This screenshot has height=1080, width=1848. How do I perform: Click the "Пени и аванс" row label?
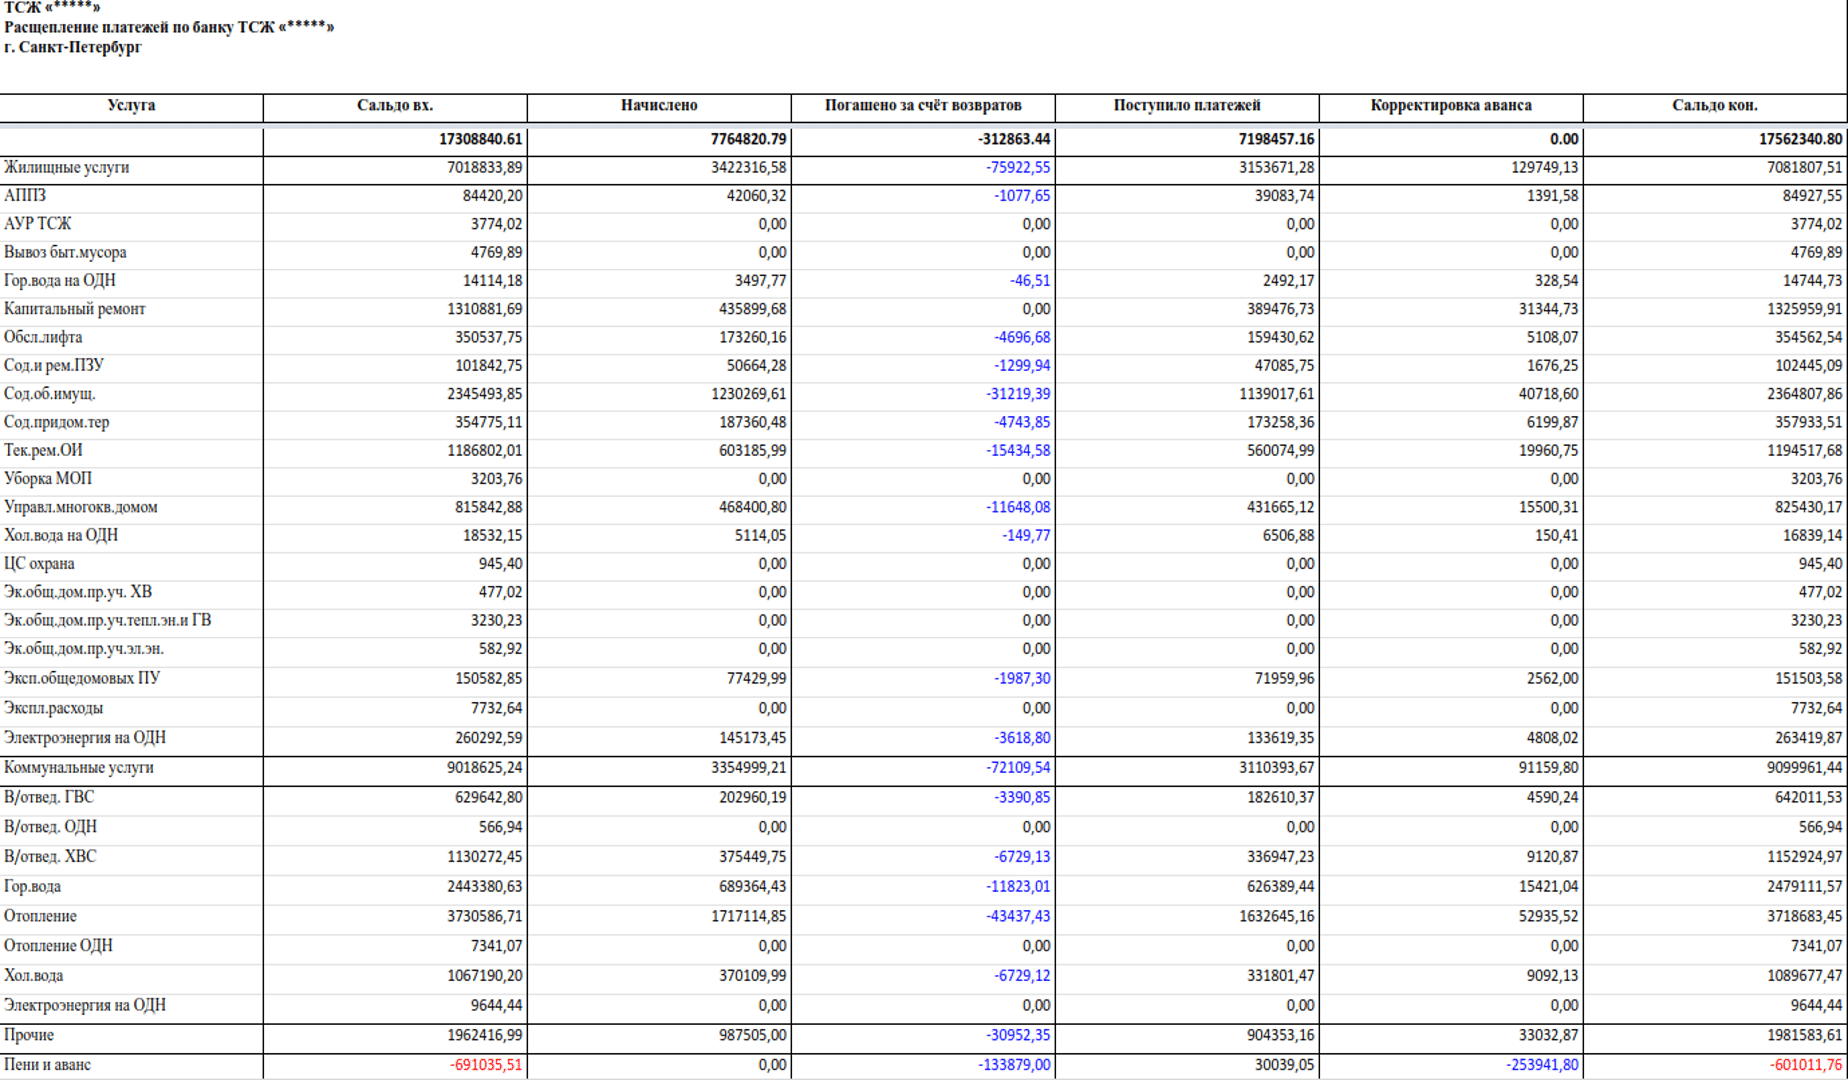point(47,1065)
